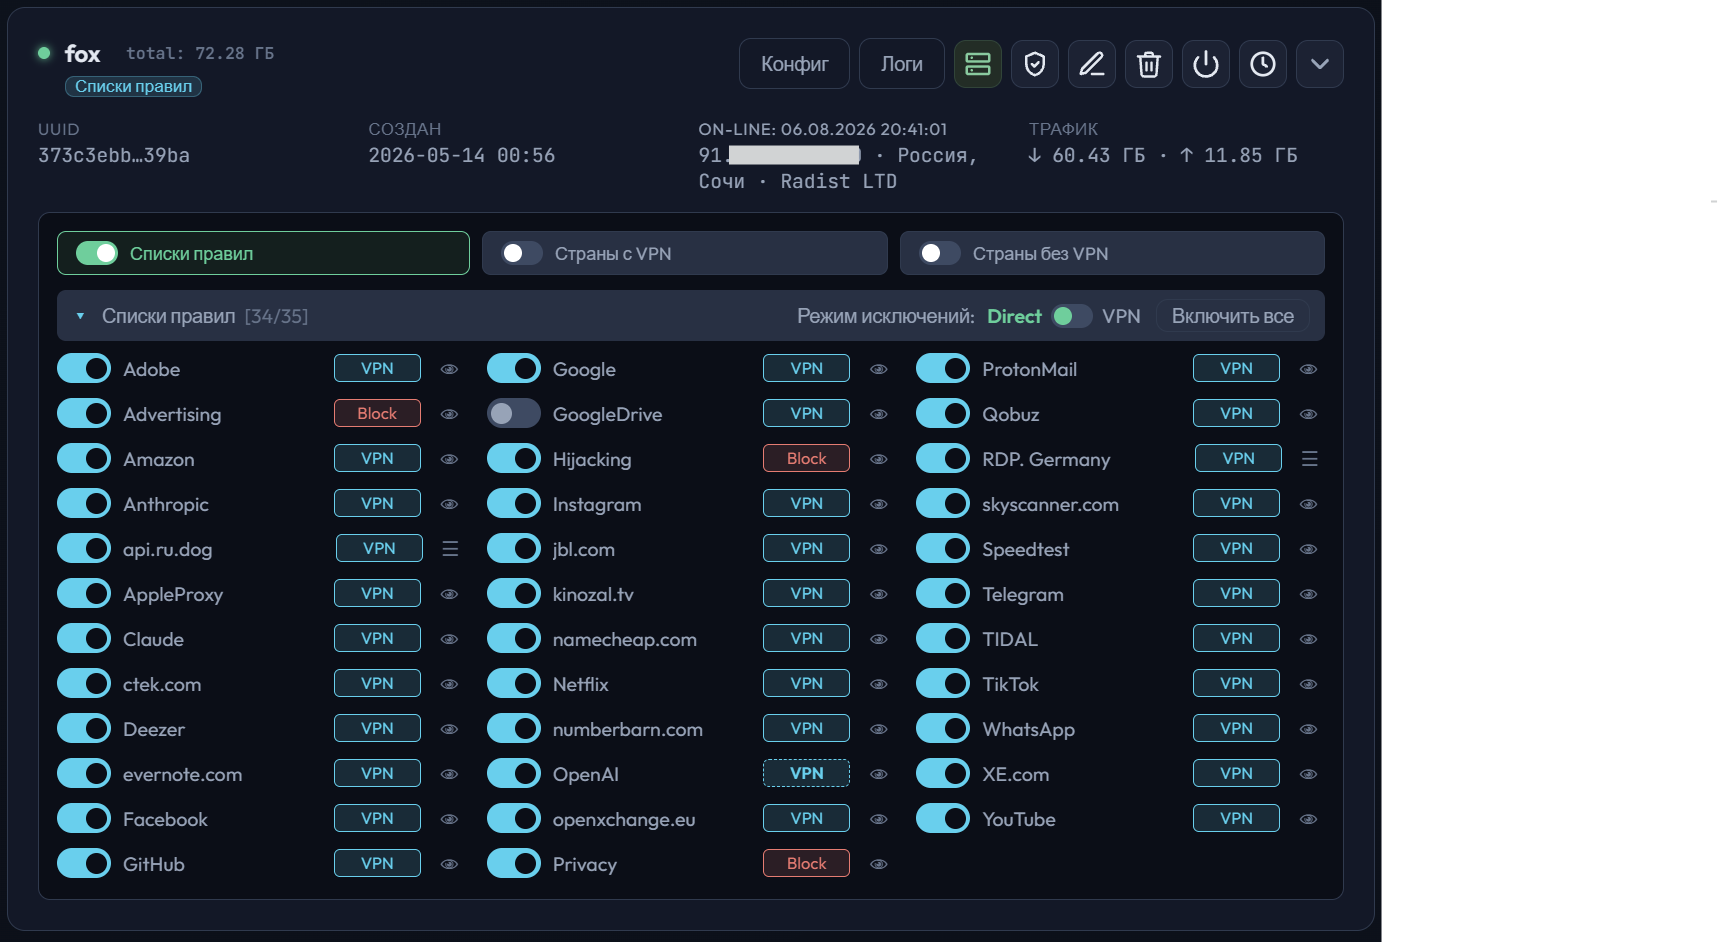This screenshot has height=942, width=1718.
Task: Disable the Privacy rule toggle
Action: [514, 864]
